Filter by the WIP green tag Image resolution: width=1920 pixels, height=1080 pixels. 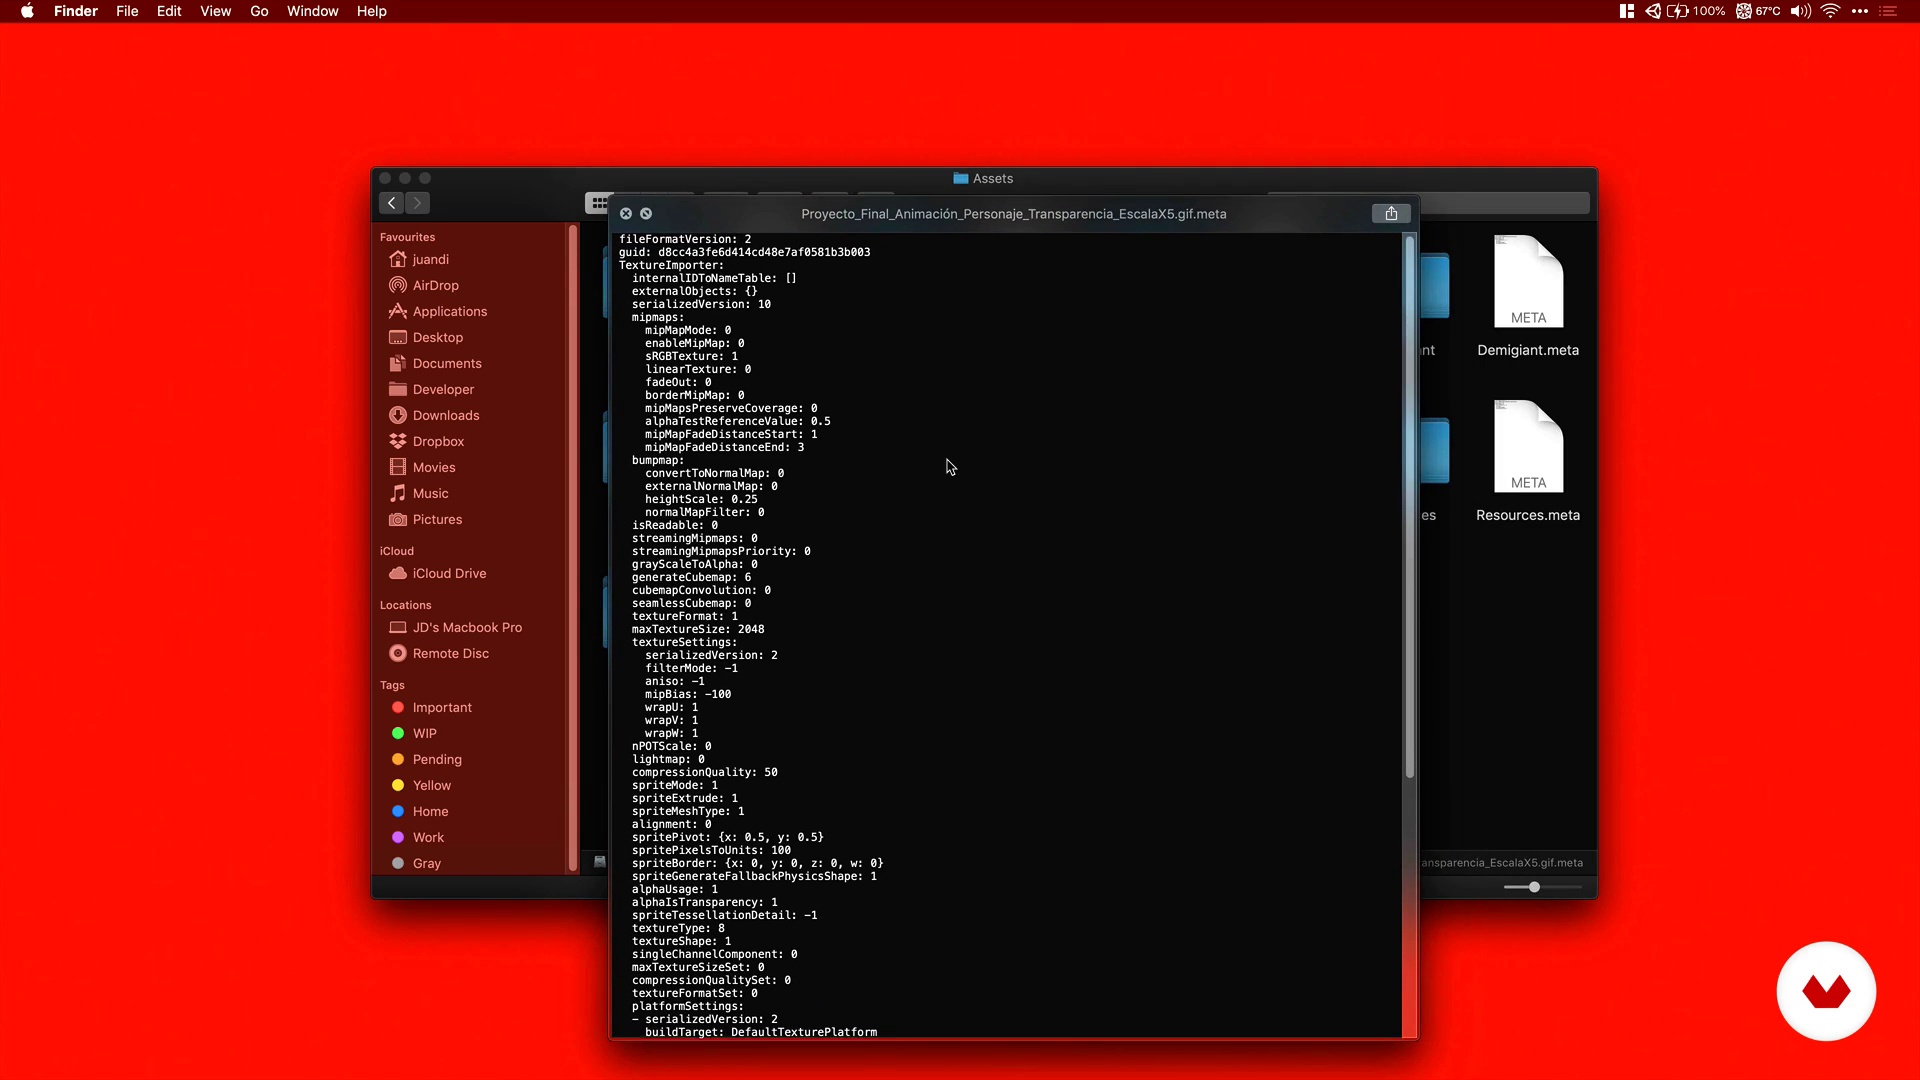point(424,733)
